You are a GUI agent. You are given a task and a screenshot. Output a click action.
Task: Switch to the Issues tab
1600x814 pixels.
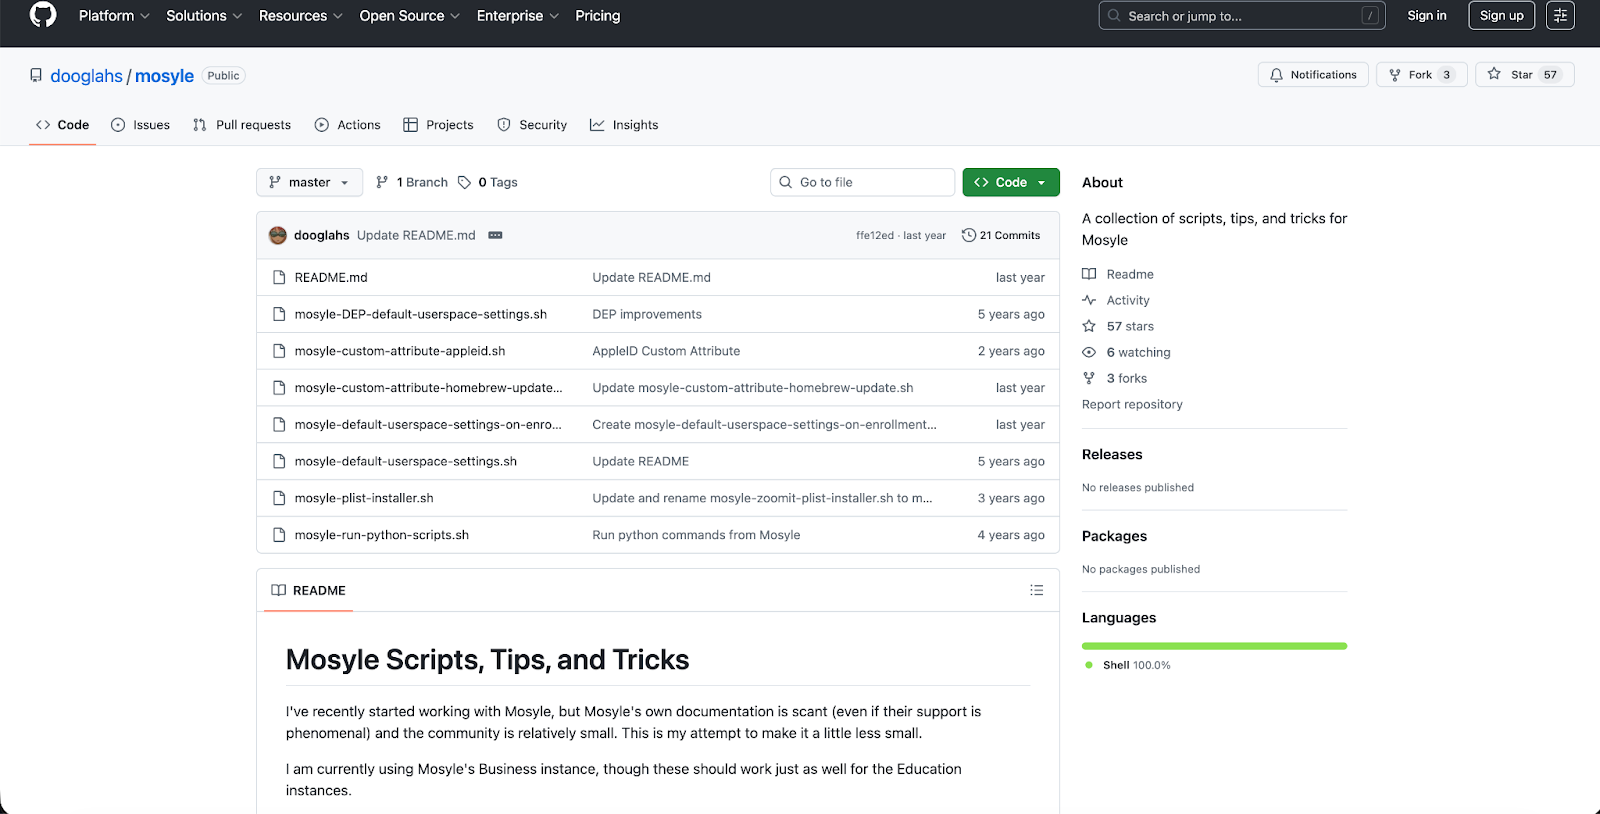140,125
